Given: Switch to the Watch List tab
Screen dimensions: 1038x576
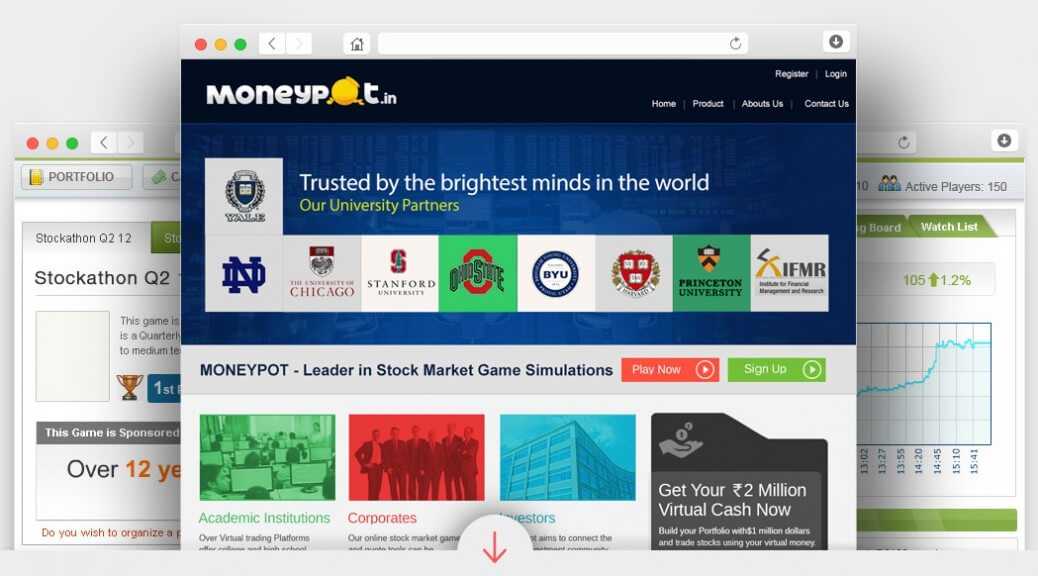Looking at the screenshot, I should point(949,226).
